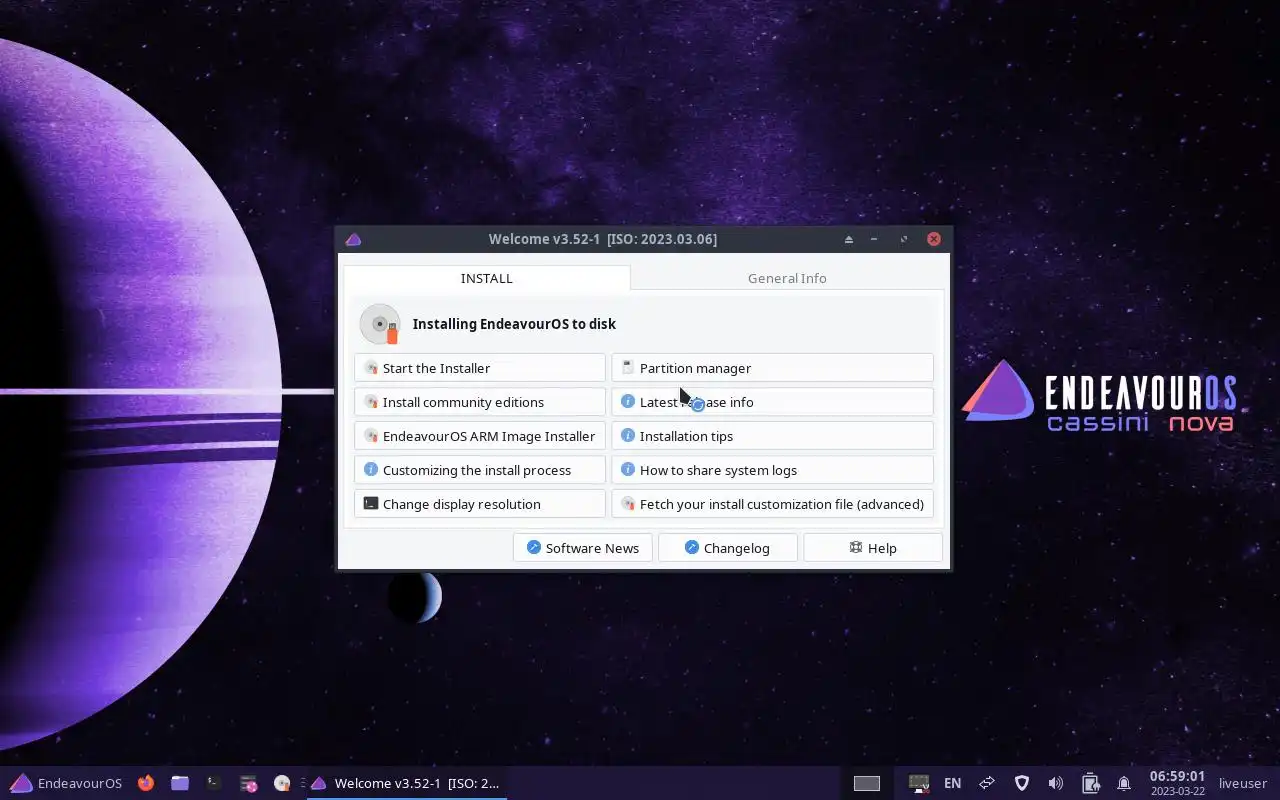Click Fetch your install customization file
The image size is (1280, 800).
772,504
